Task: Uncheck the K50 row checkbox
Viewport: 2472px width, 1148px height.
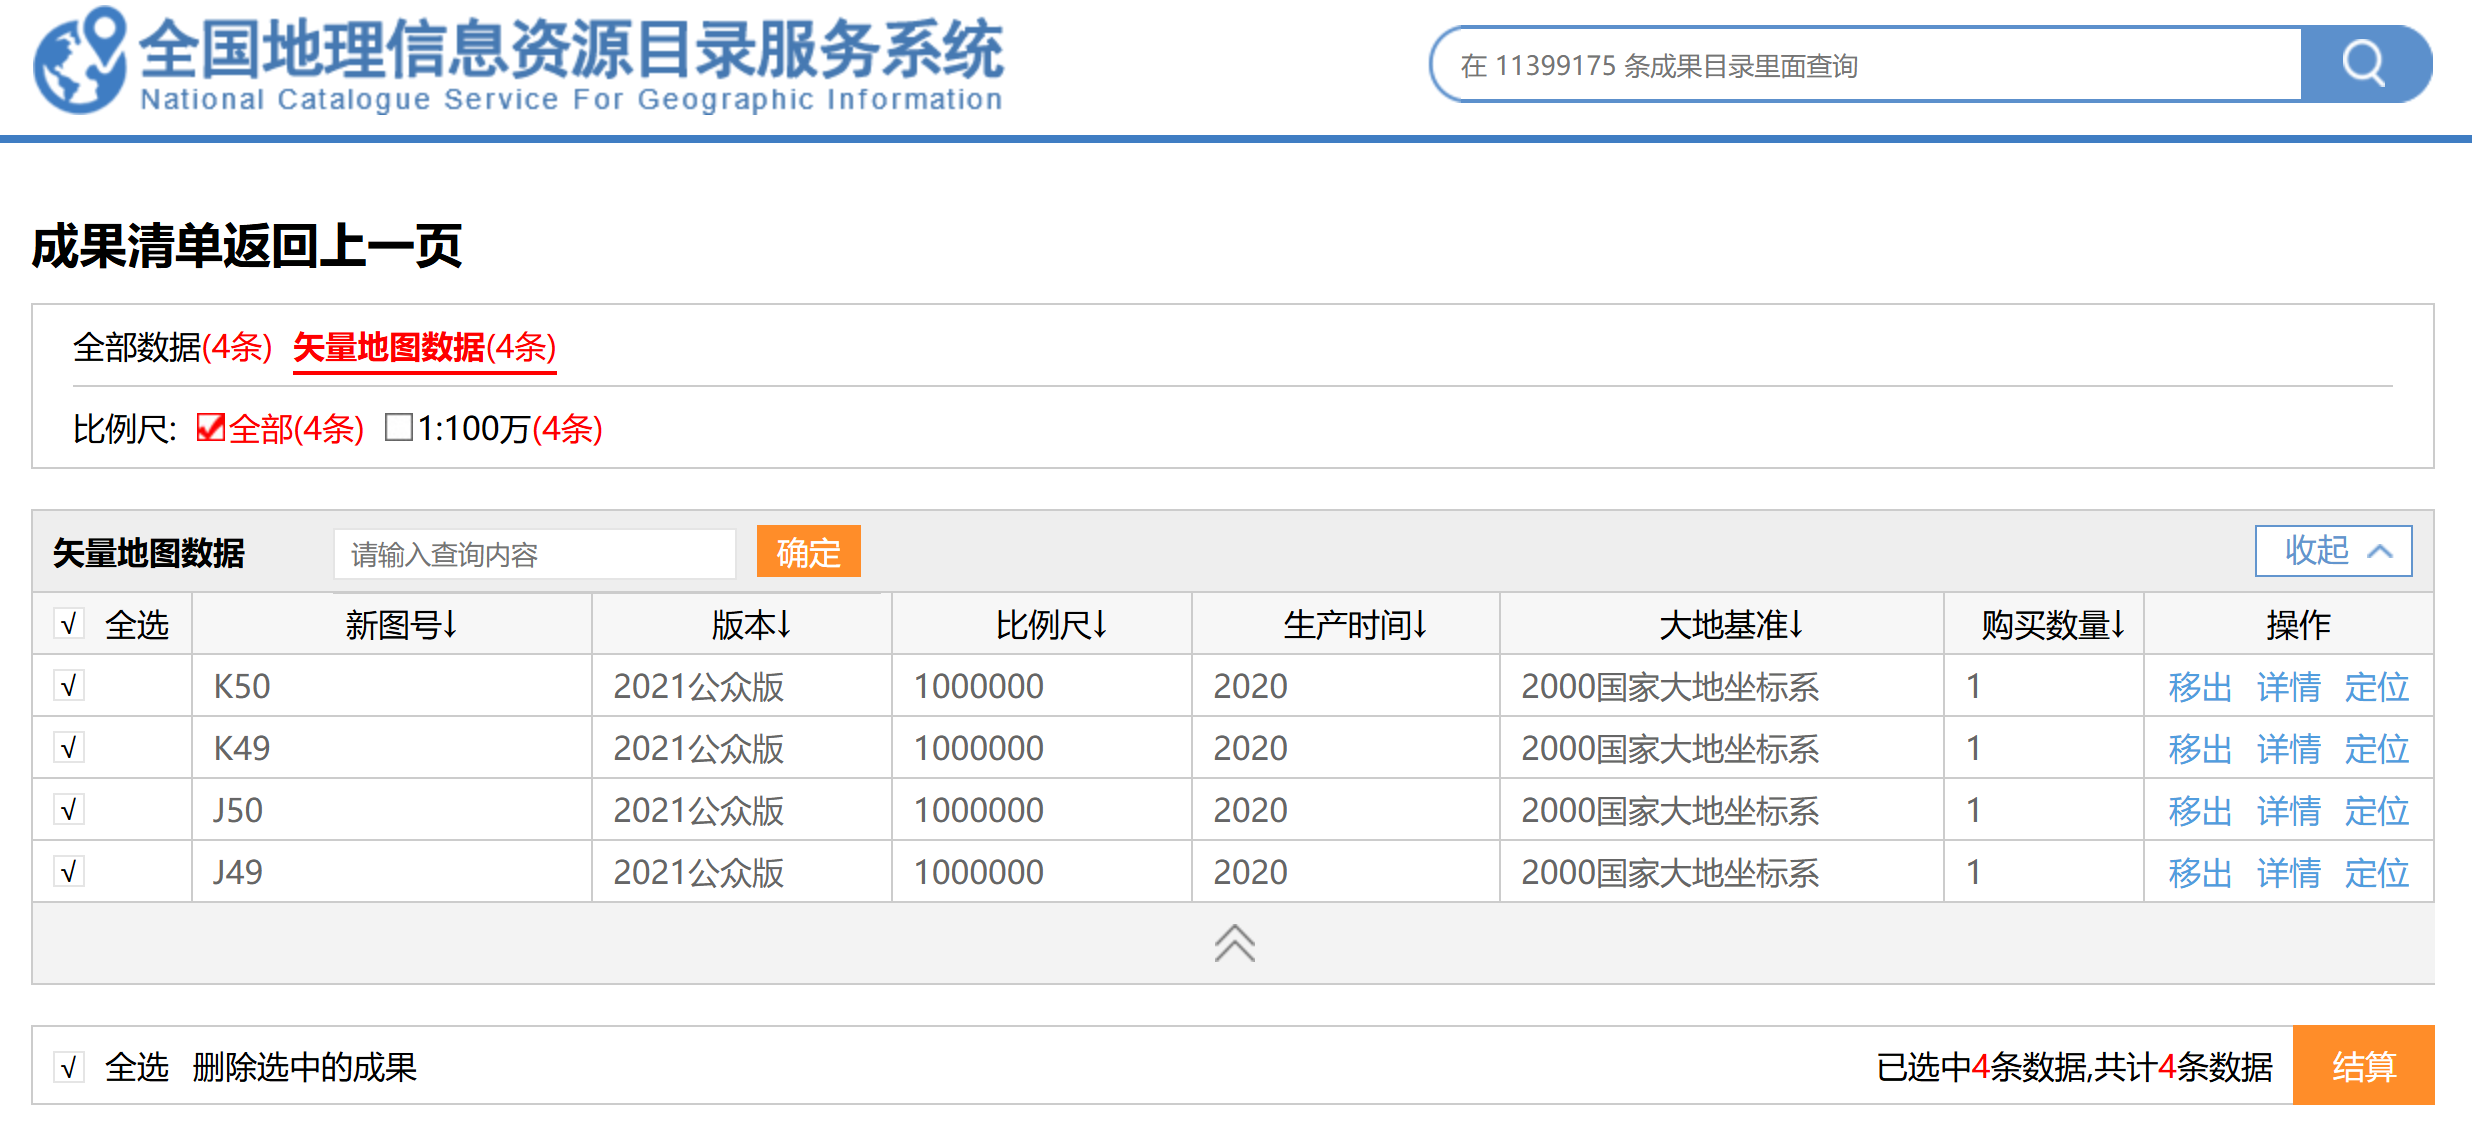Action: pos(69,686)
